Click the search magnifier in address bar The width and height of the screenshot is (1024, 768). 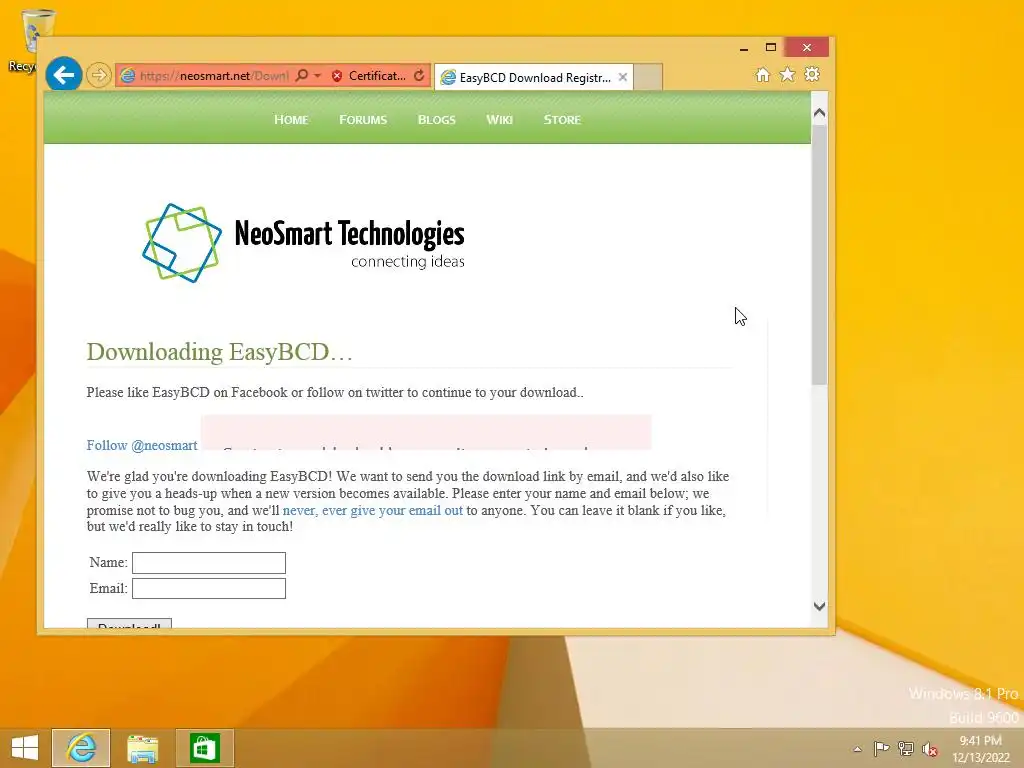coord(302,76)
